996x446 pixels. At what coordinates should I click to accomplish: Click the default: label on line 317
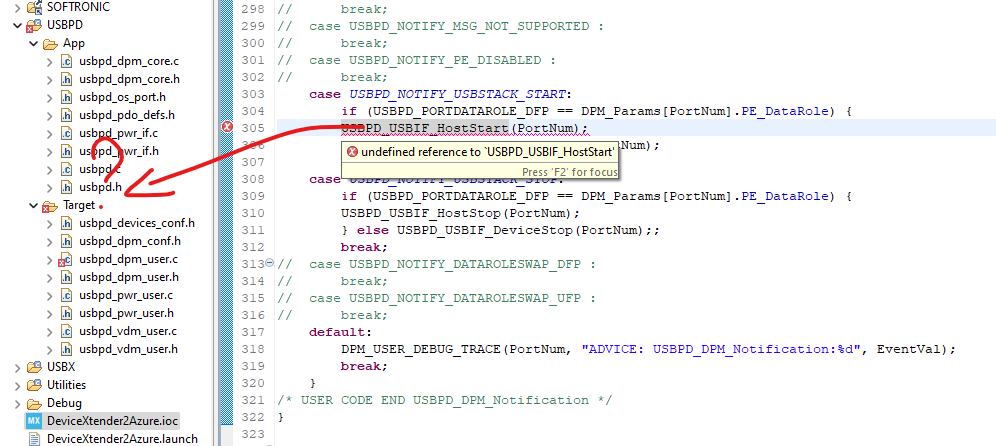339,332
